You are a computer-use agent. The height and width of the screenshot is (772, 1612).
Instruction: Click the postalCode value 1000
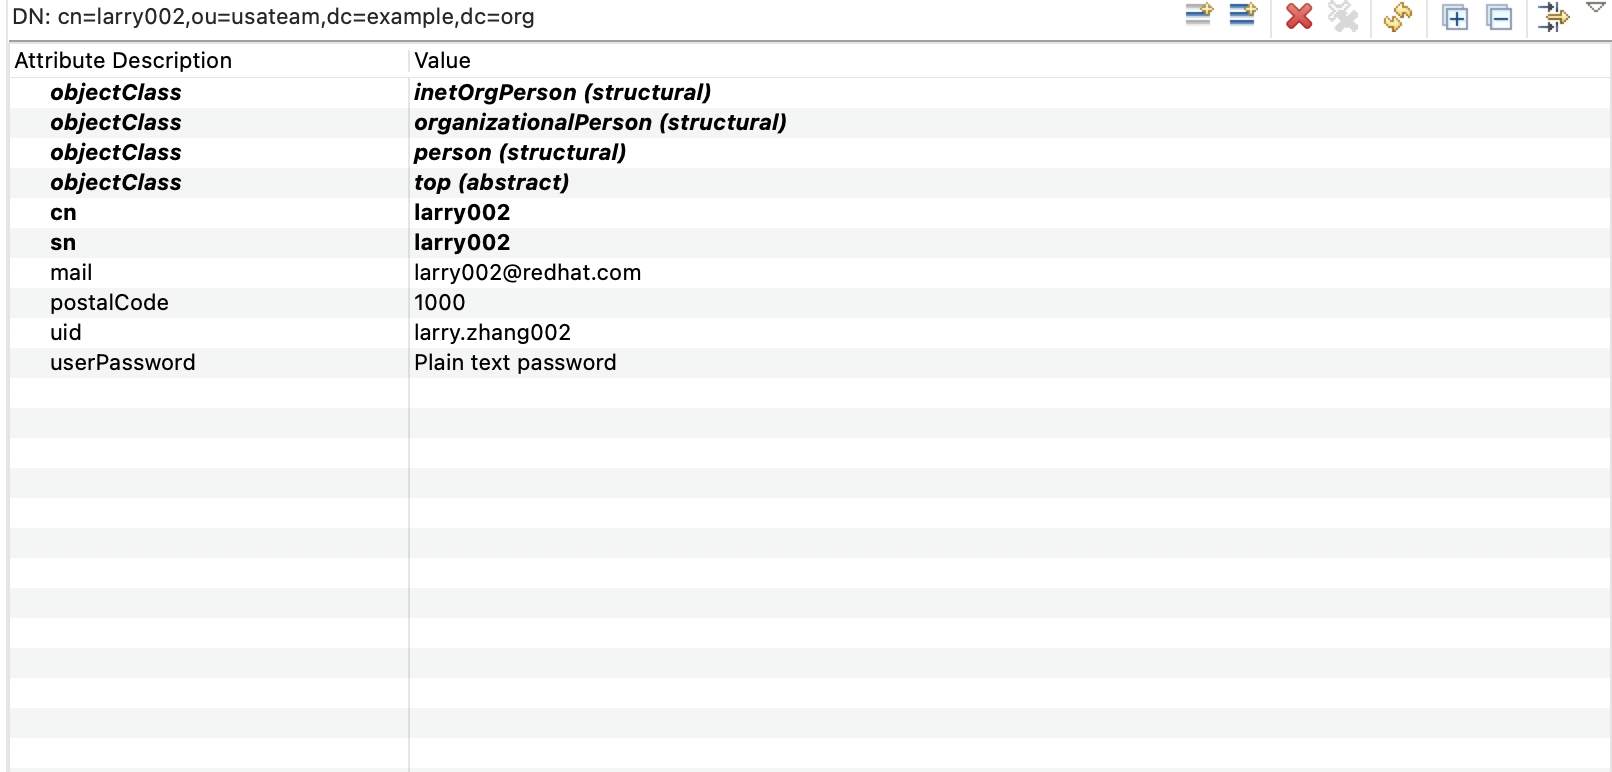click(440, 303)
